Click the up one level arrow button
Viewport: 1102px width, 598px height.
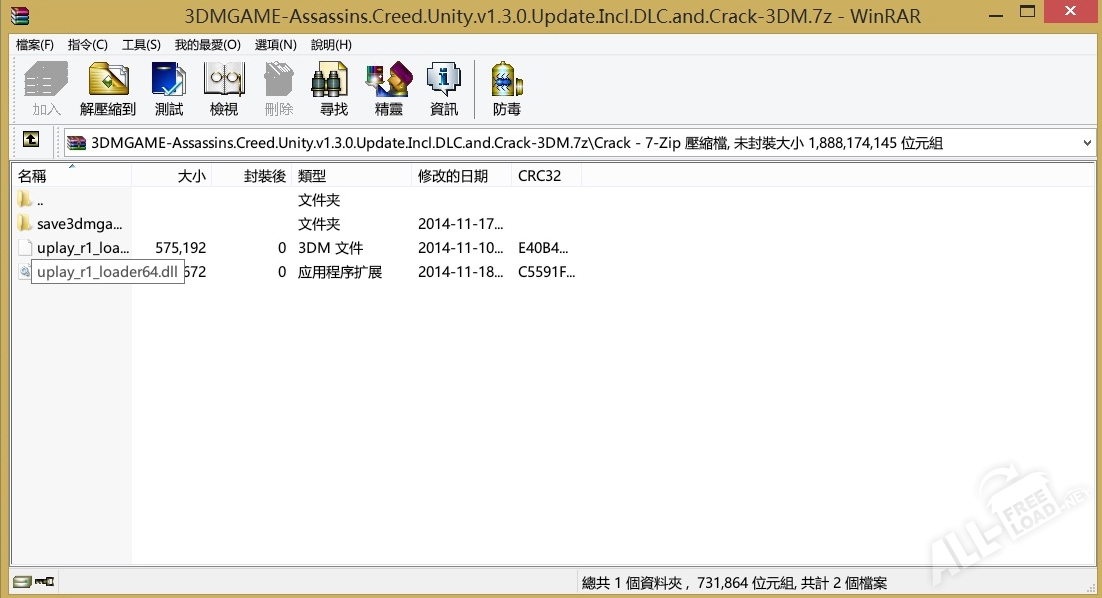31,142
